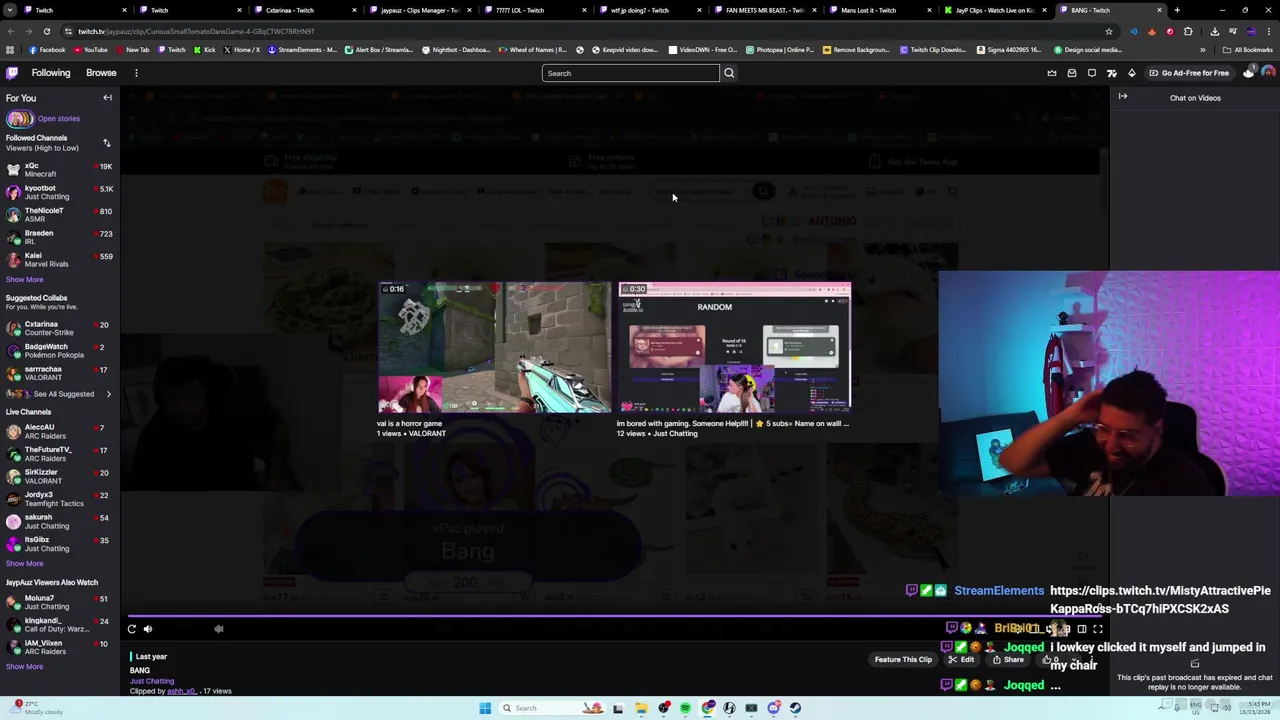Click the replay clip button
This screenshot has width=1280, height=720.
tap(131, 629)
